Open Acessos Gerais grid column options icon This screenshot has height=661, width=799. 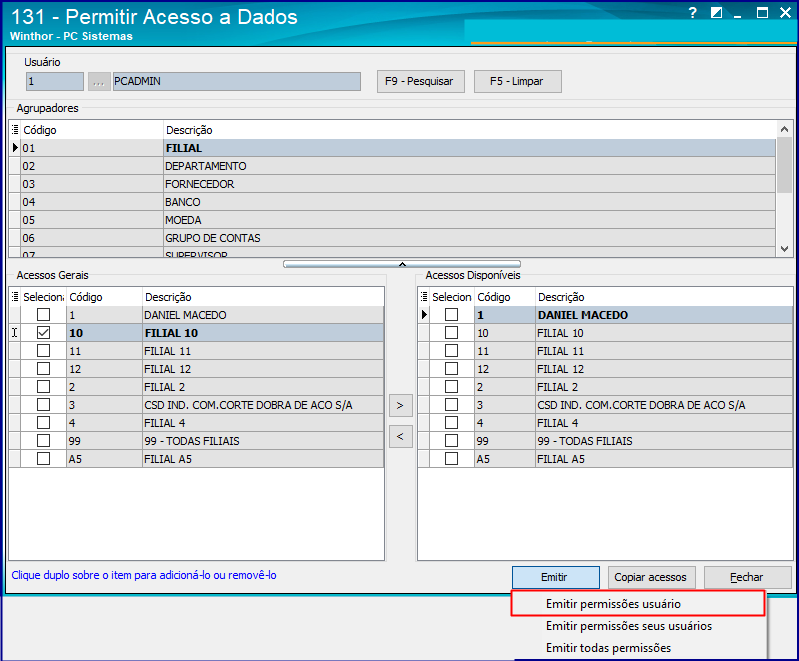point(15,297)
